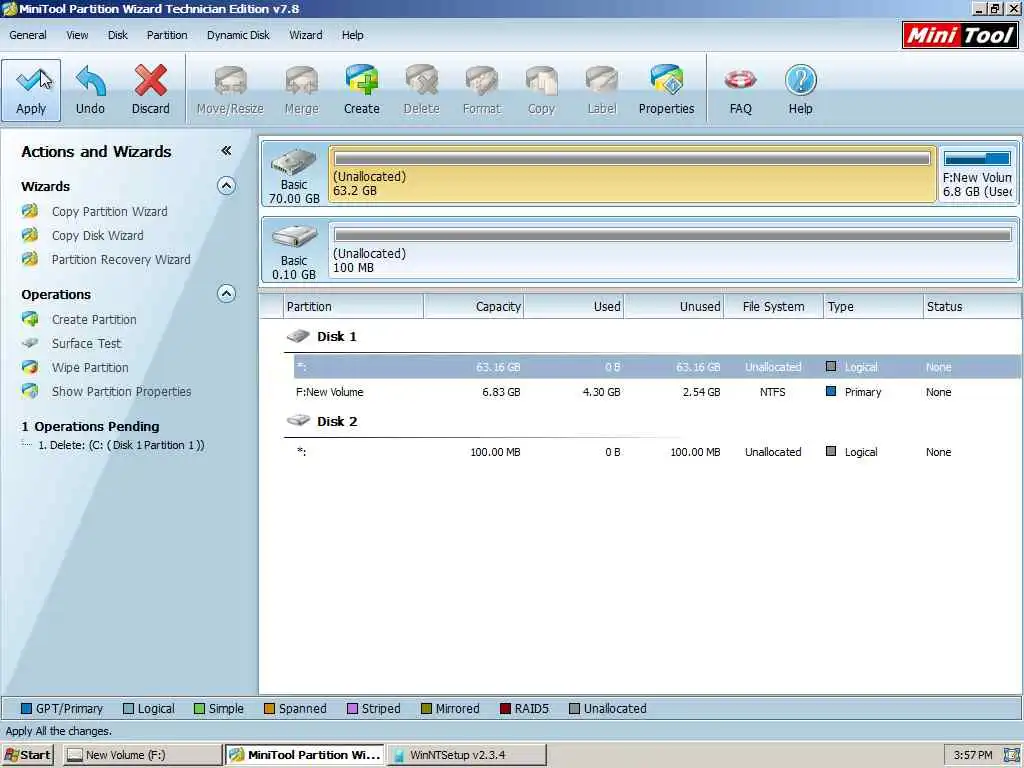The width and height of the screenshot is (1024, 768).
Task: Sort by Status column header
Action: pos(972,306)
